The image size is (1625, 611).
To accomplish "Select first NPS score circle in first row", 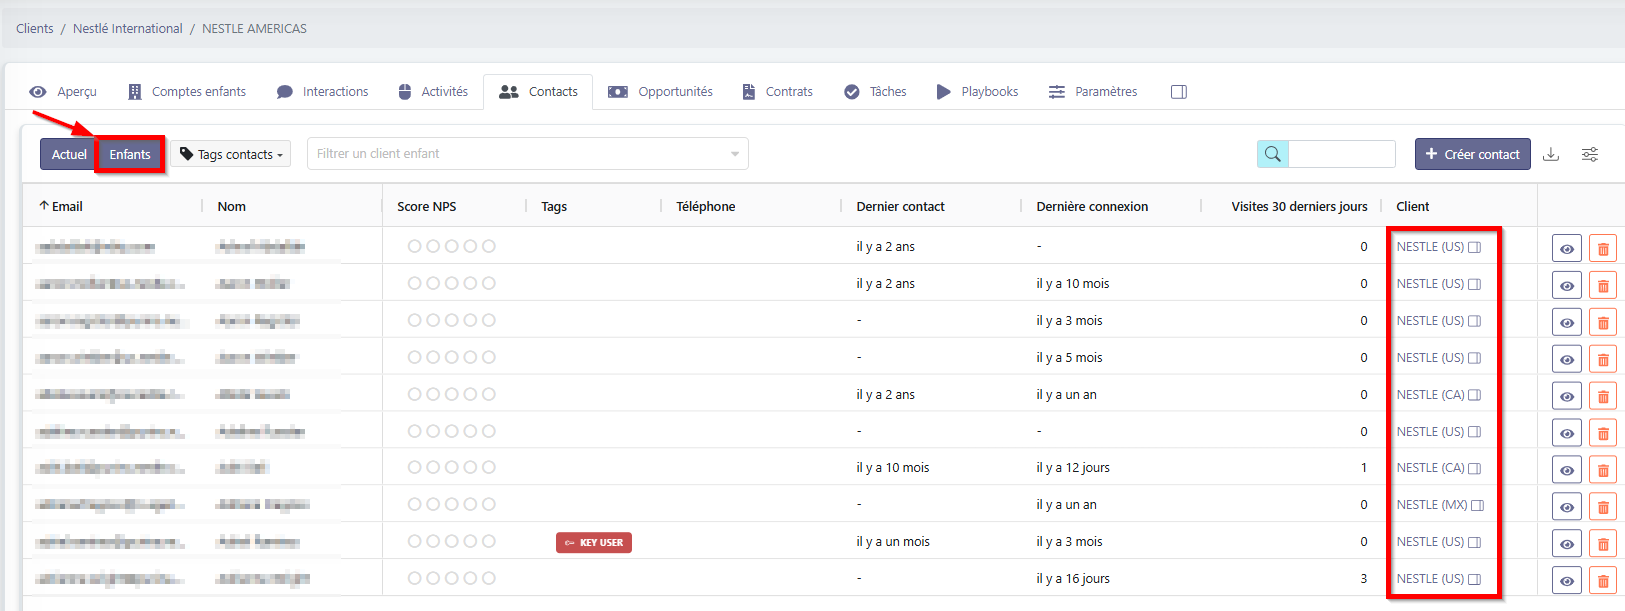I will pos(414,246).
